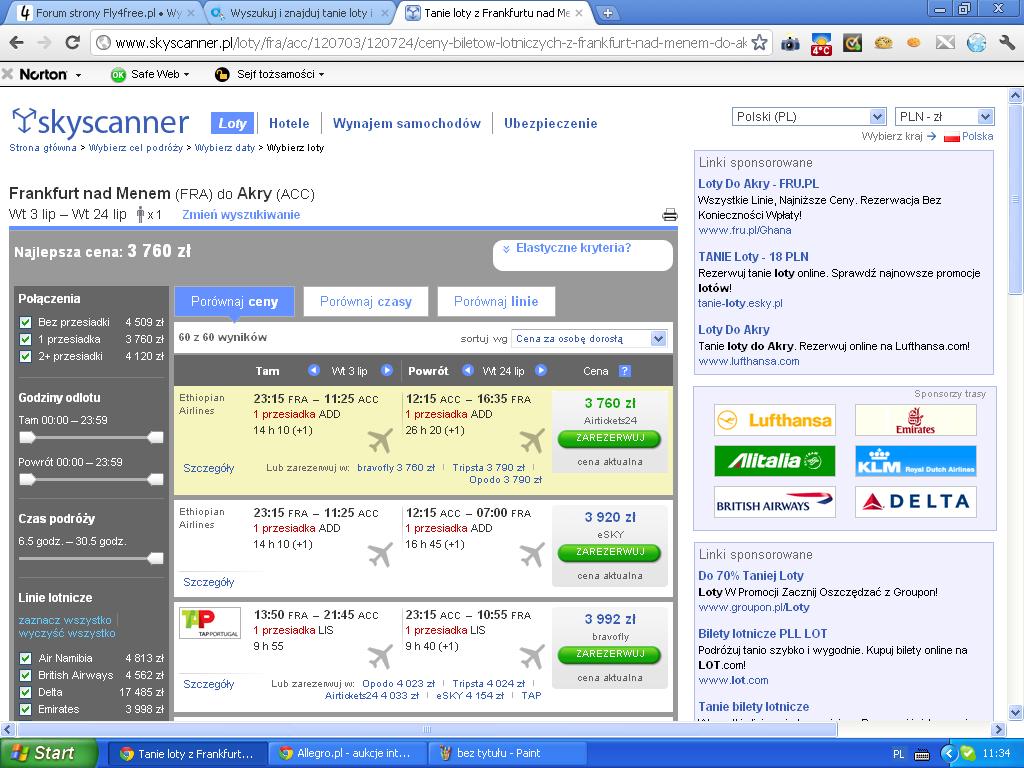Open Delta sponsor logo
1024x768 pixels.
pyautogui.click(x=916, y=502)
